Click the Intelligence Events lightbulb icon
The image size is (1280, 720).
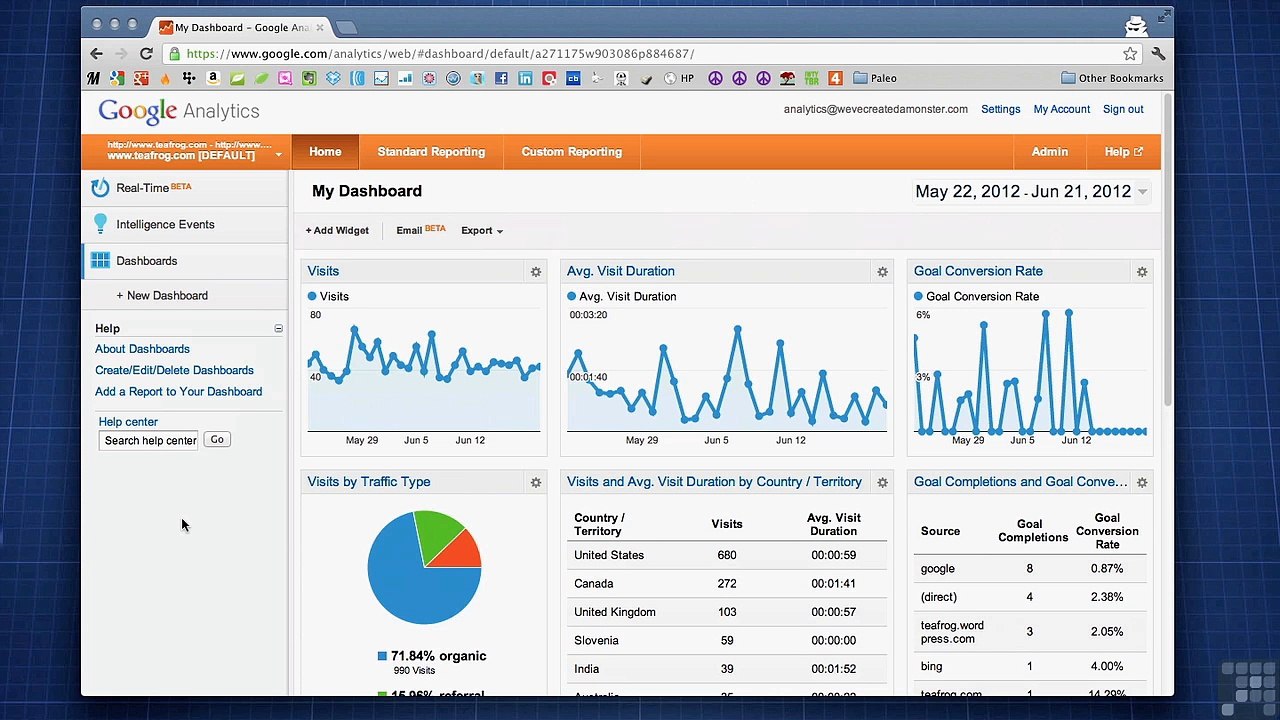point(100,224)
